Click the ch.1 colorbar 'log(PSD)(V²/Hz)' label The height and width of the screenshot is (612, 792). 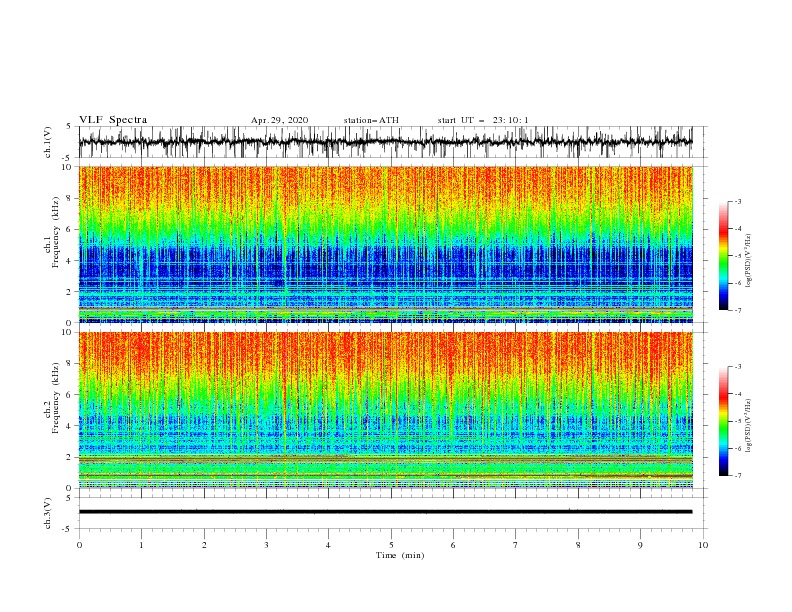(x=749, y=261)
